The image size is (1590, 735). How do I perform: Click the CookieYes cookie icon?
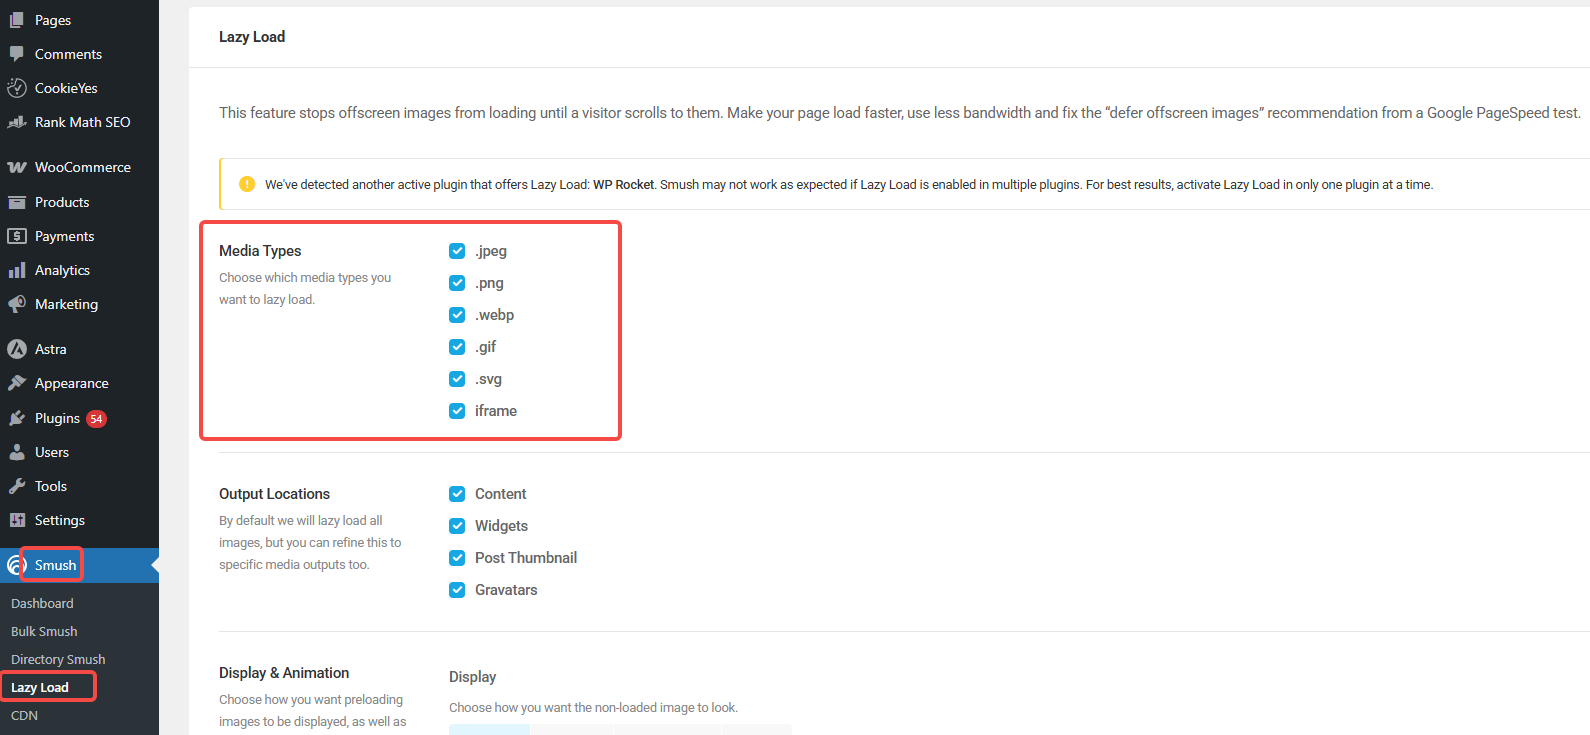(17, 88)
